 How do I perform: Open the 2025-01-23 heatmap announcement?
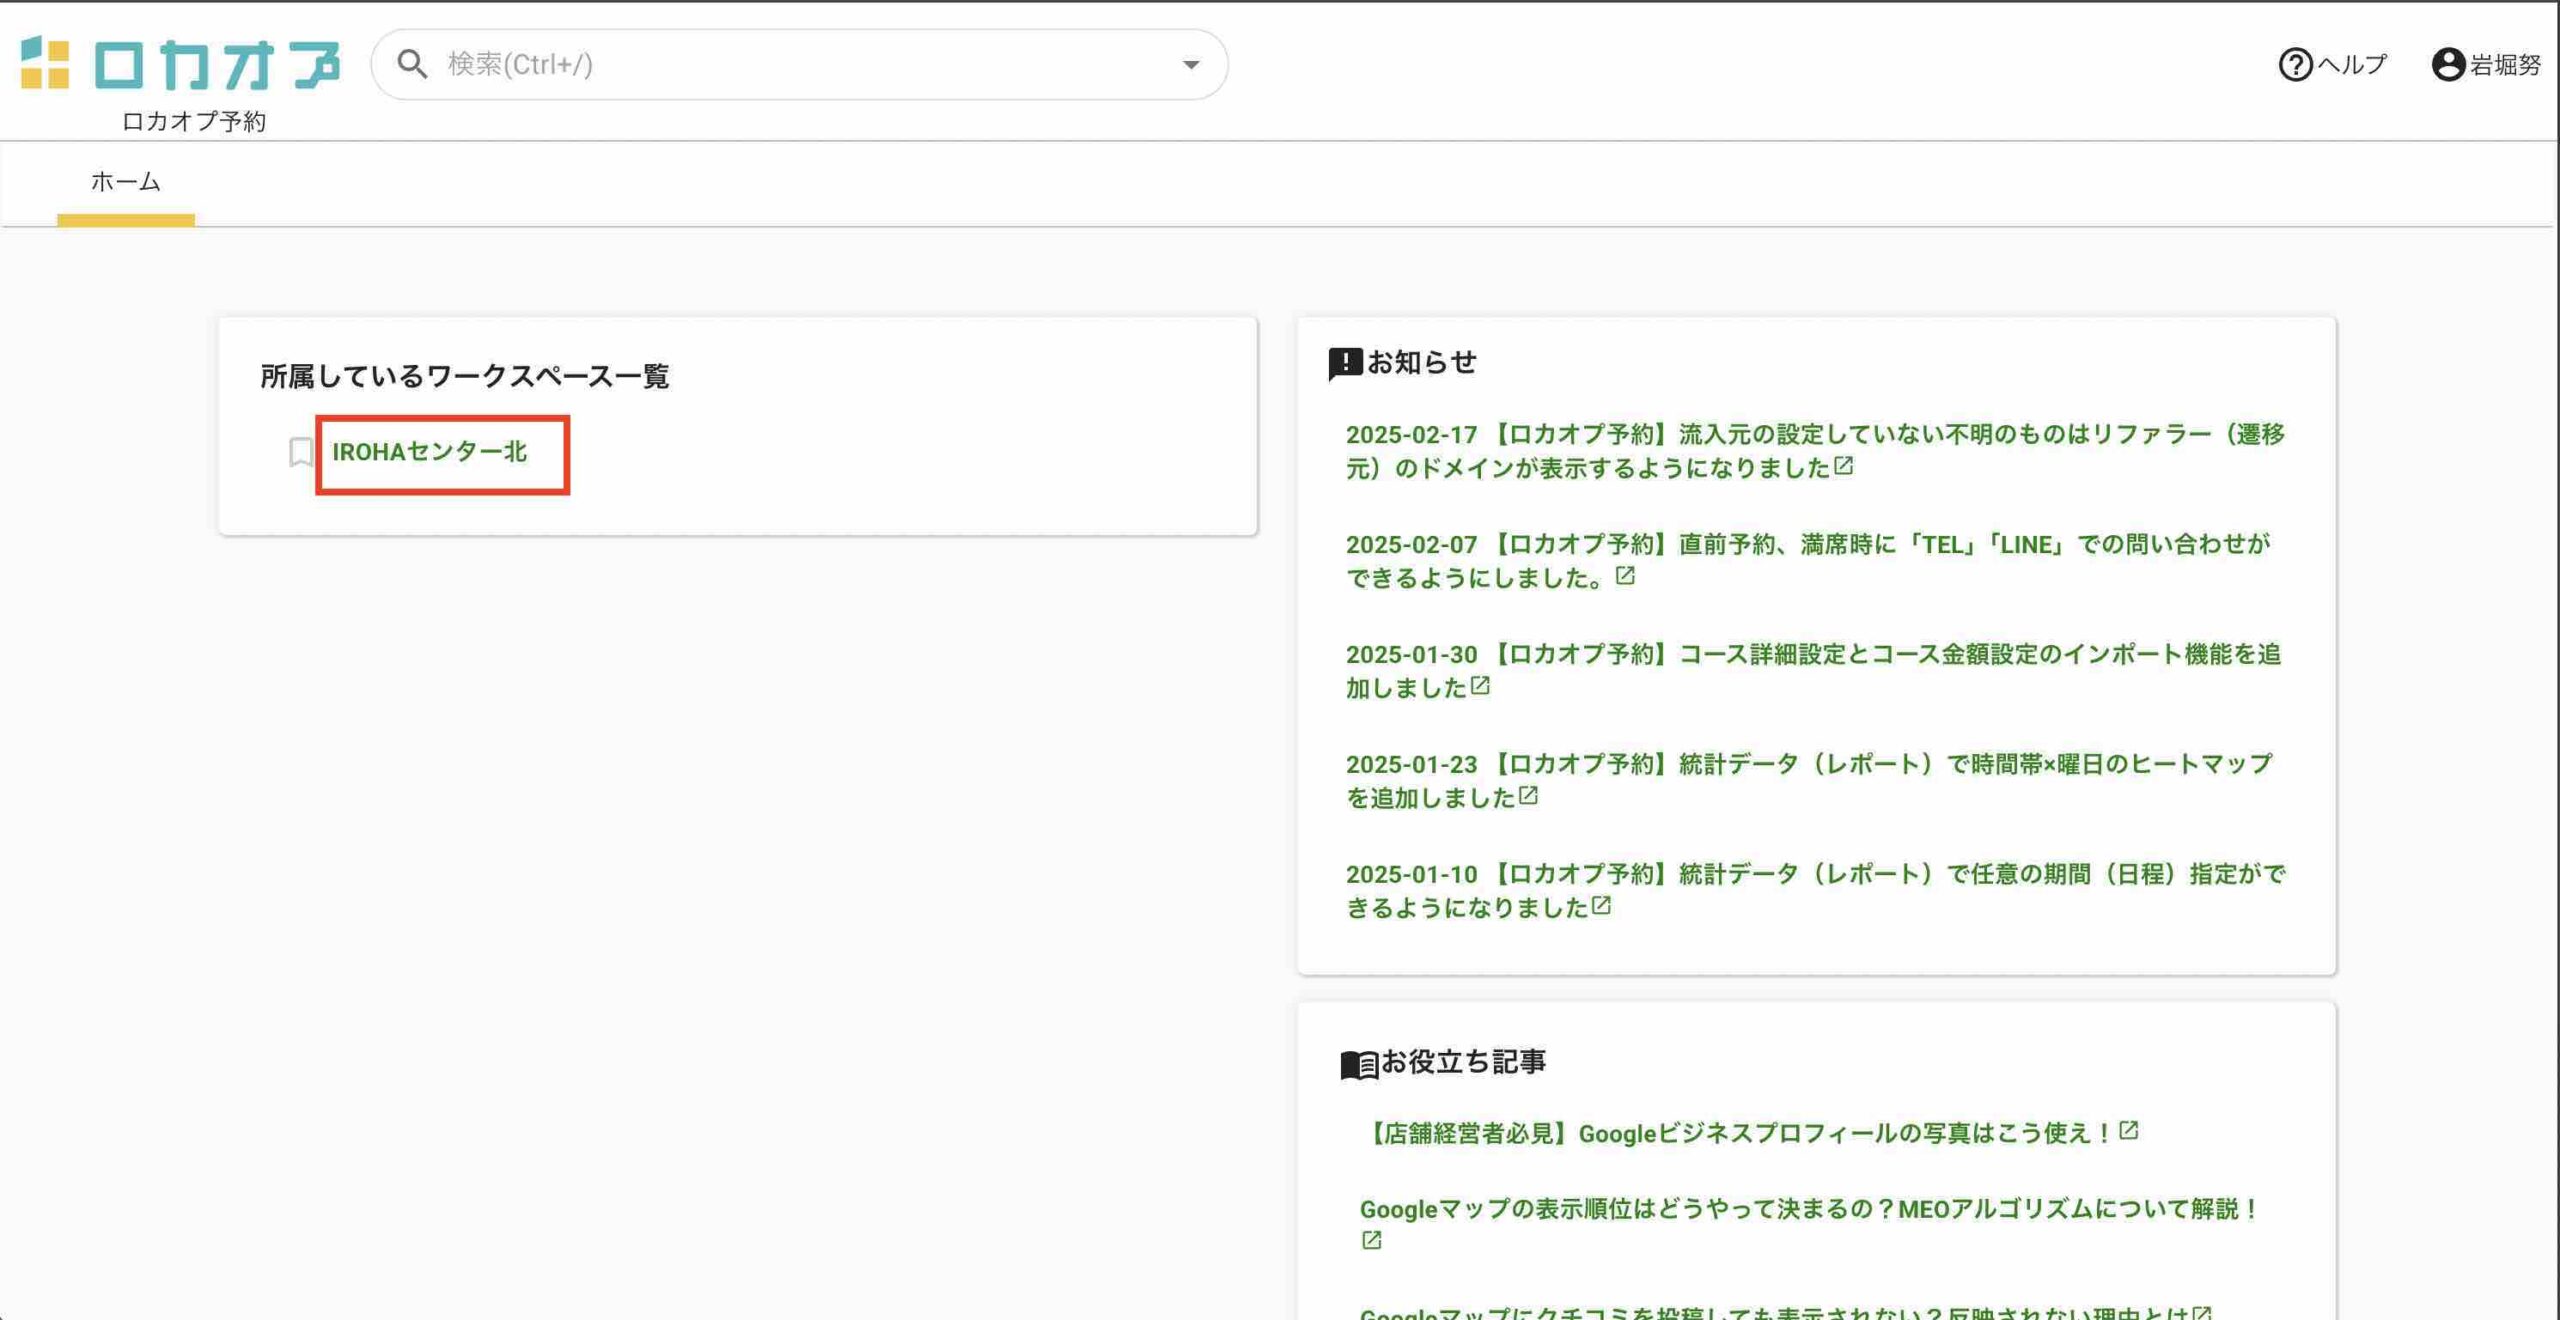click(1808, 765)
